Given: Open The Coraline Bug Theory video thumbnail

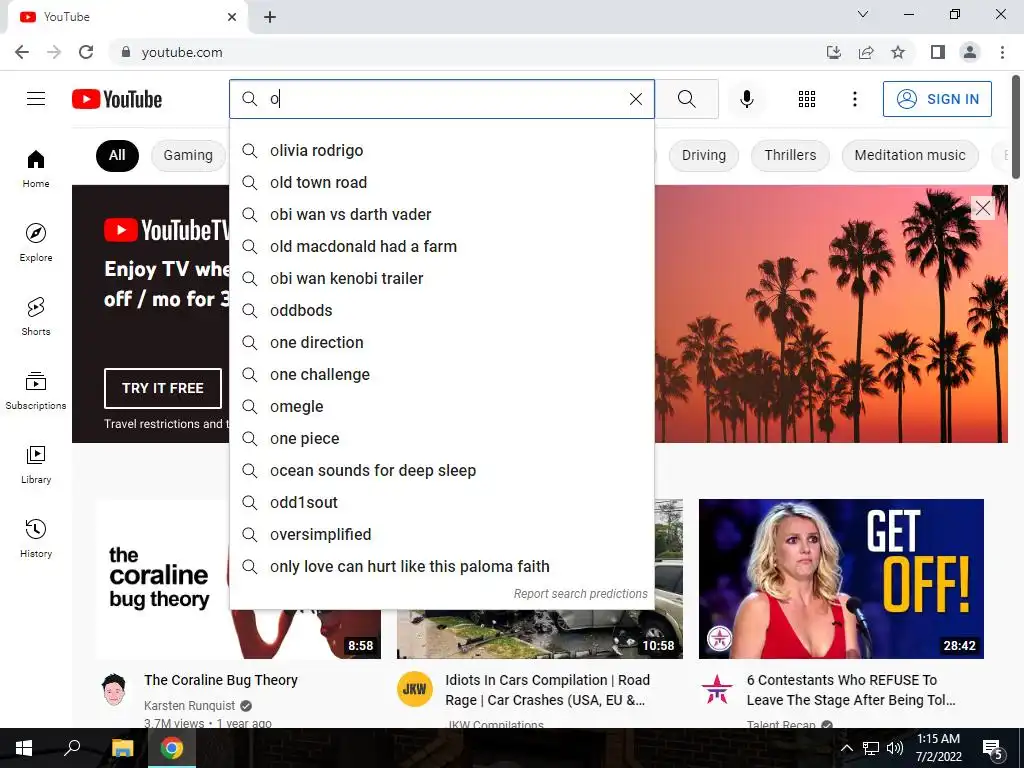Looking at the screenshot, I should coord(162,579).
